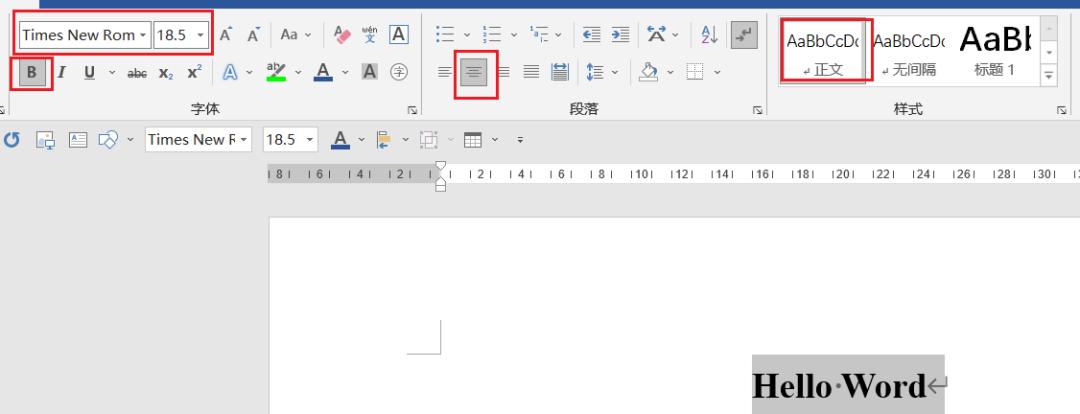Open Phonetic Guide wén icon
This screenshot has width=1080, height=414.
point(370,34)
